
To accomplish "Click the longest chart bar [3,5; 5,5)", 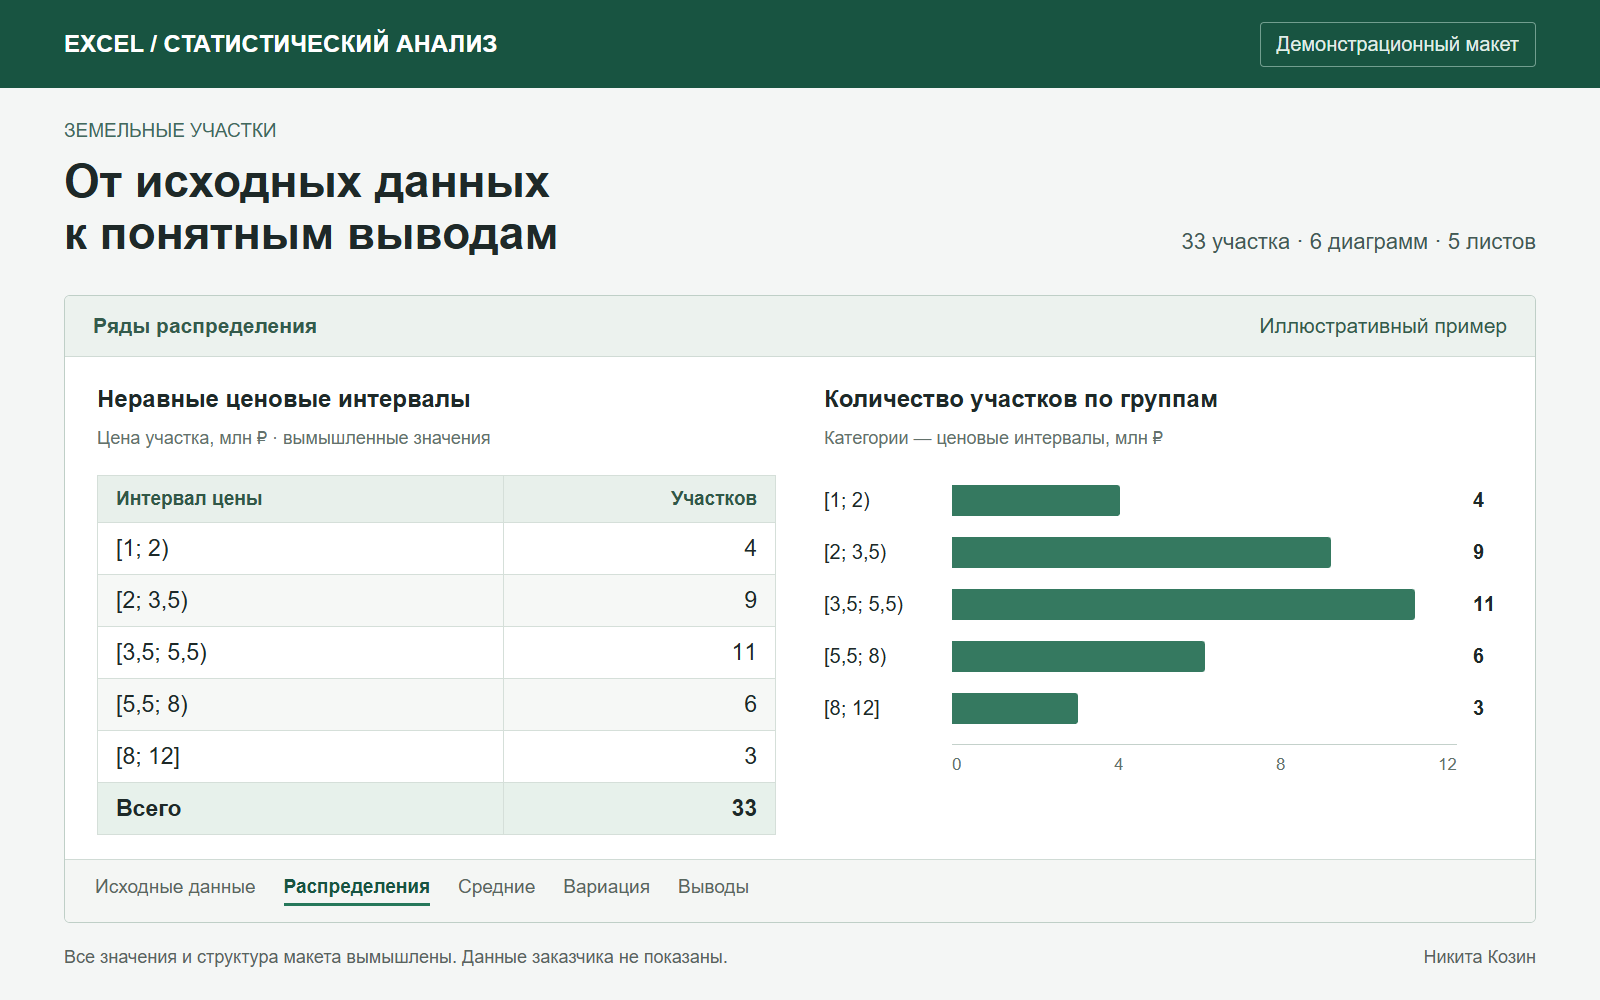I will click(x=1183, y=604).
